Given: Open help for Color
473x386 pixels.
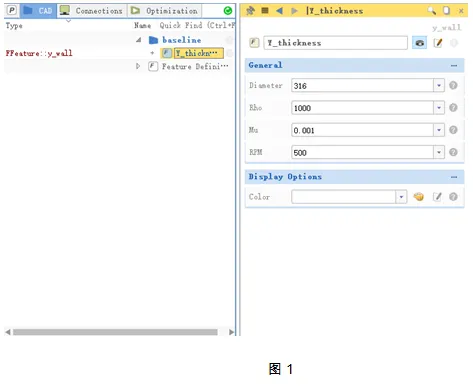Looking at the screenshot, I should (453, 197).
